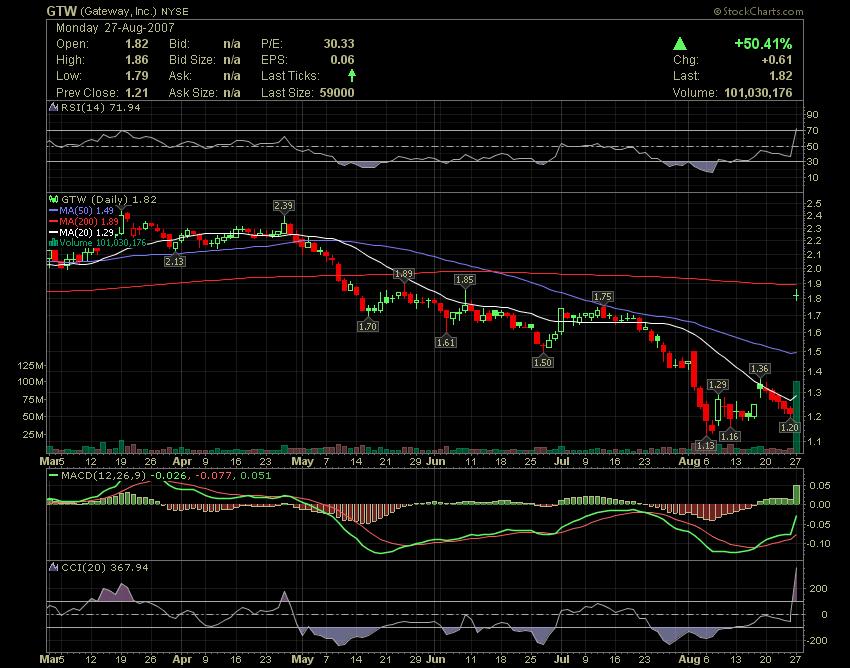Click the -0.10 MACD axis label

(819, 544)
